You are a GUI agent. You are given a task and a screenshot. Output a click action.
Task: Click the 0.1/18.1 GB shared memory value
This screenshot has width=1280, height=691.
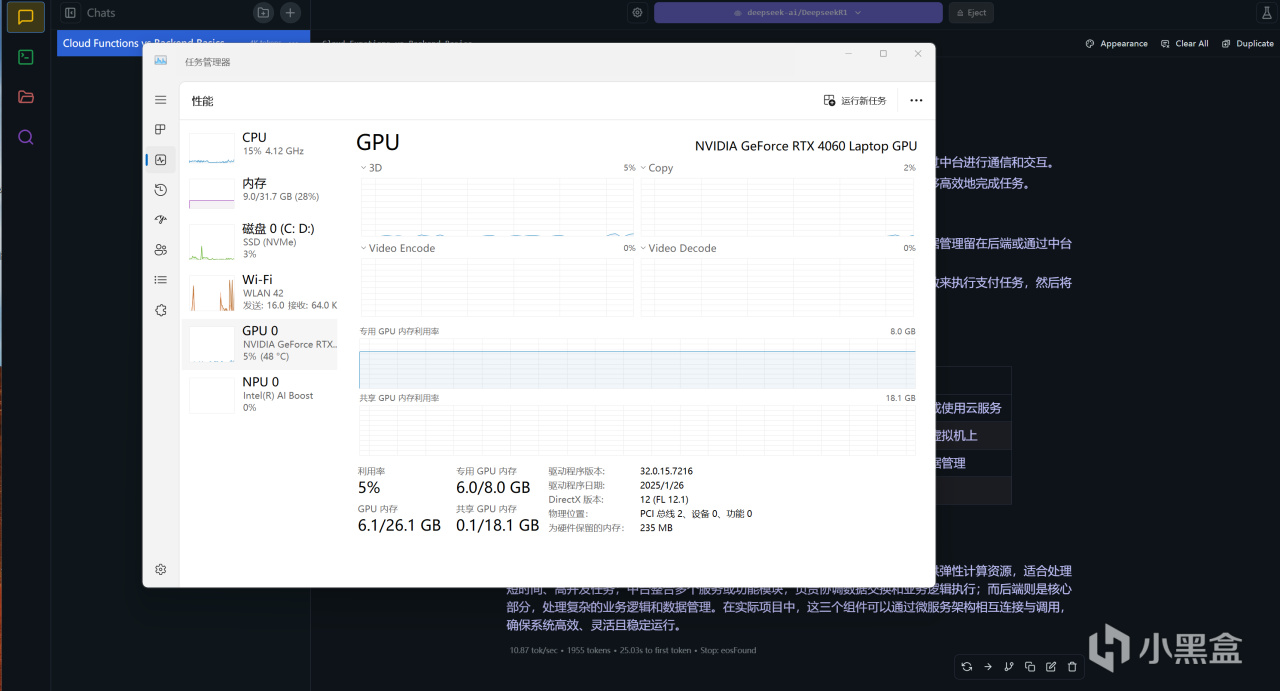pyautogui.click(x=497, y=526)
